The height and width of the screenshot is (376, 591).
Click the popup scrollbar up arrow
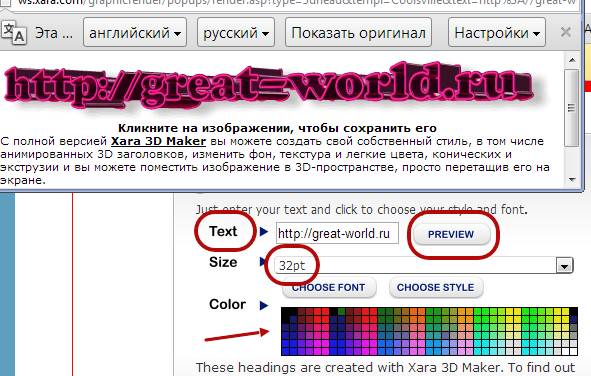tap(572, 60)
